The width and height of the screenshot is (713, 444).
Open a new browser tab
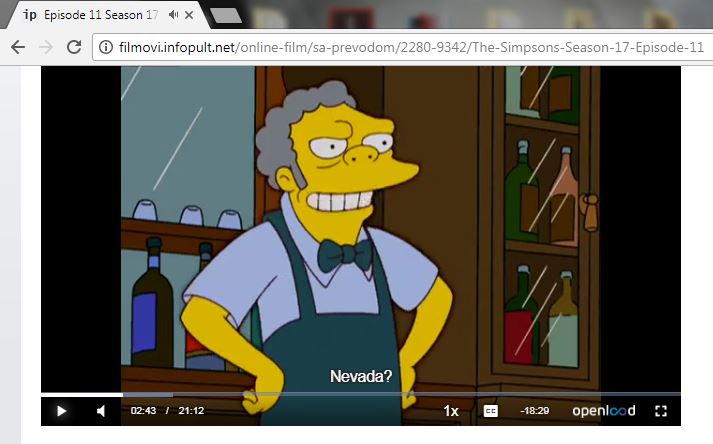tap(226, 15)
